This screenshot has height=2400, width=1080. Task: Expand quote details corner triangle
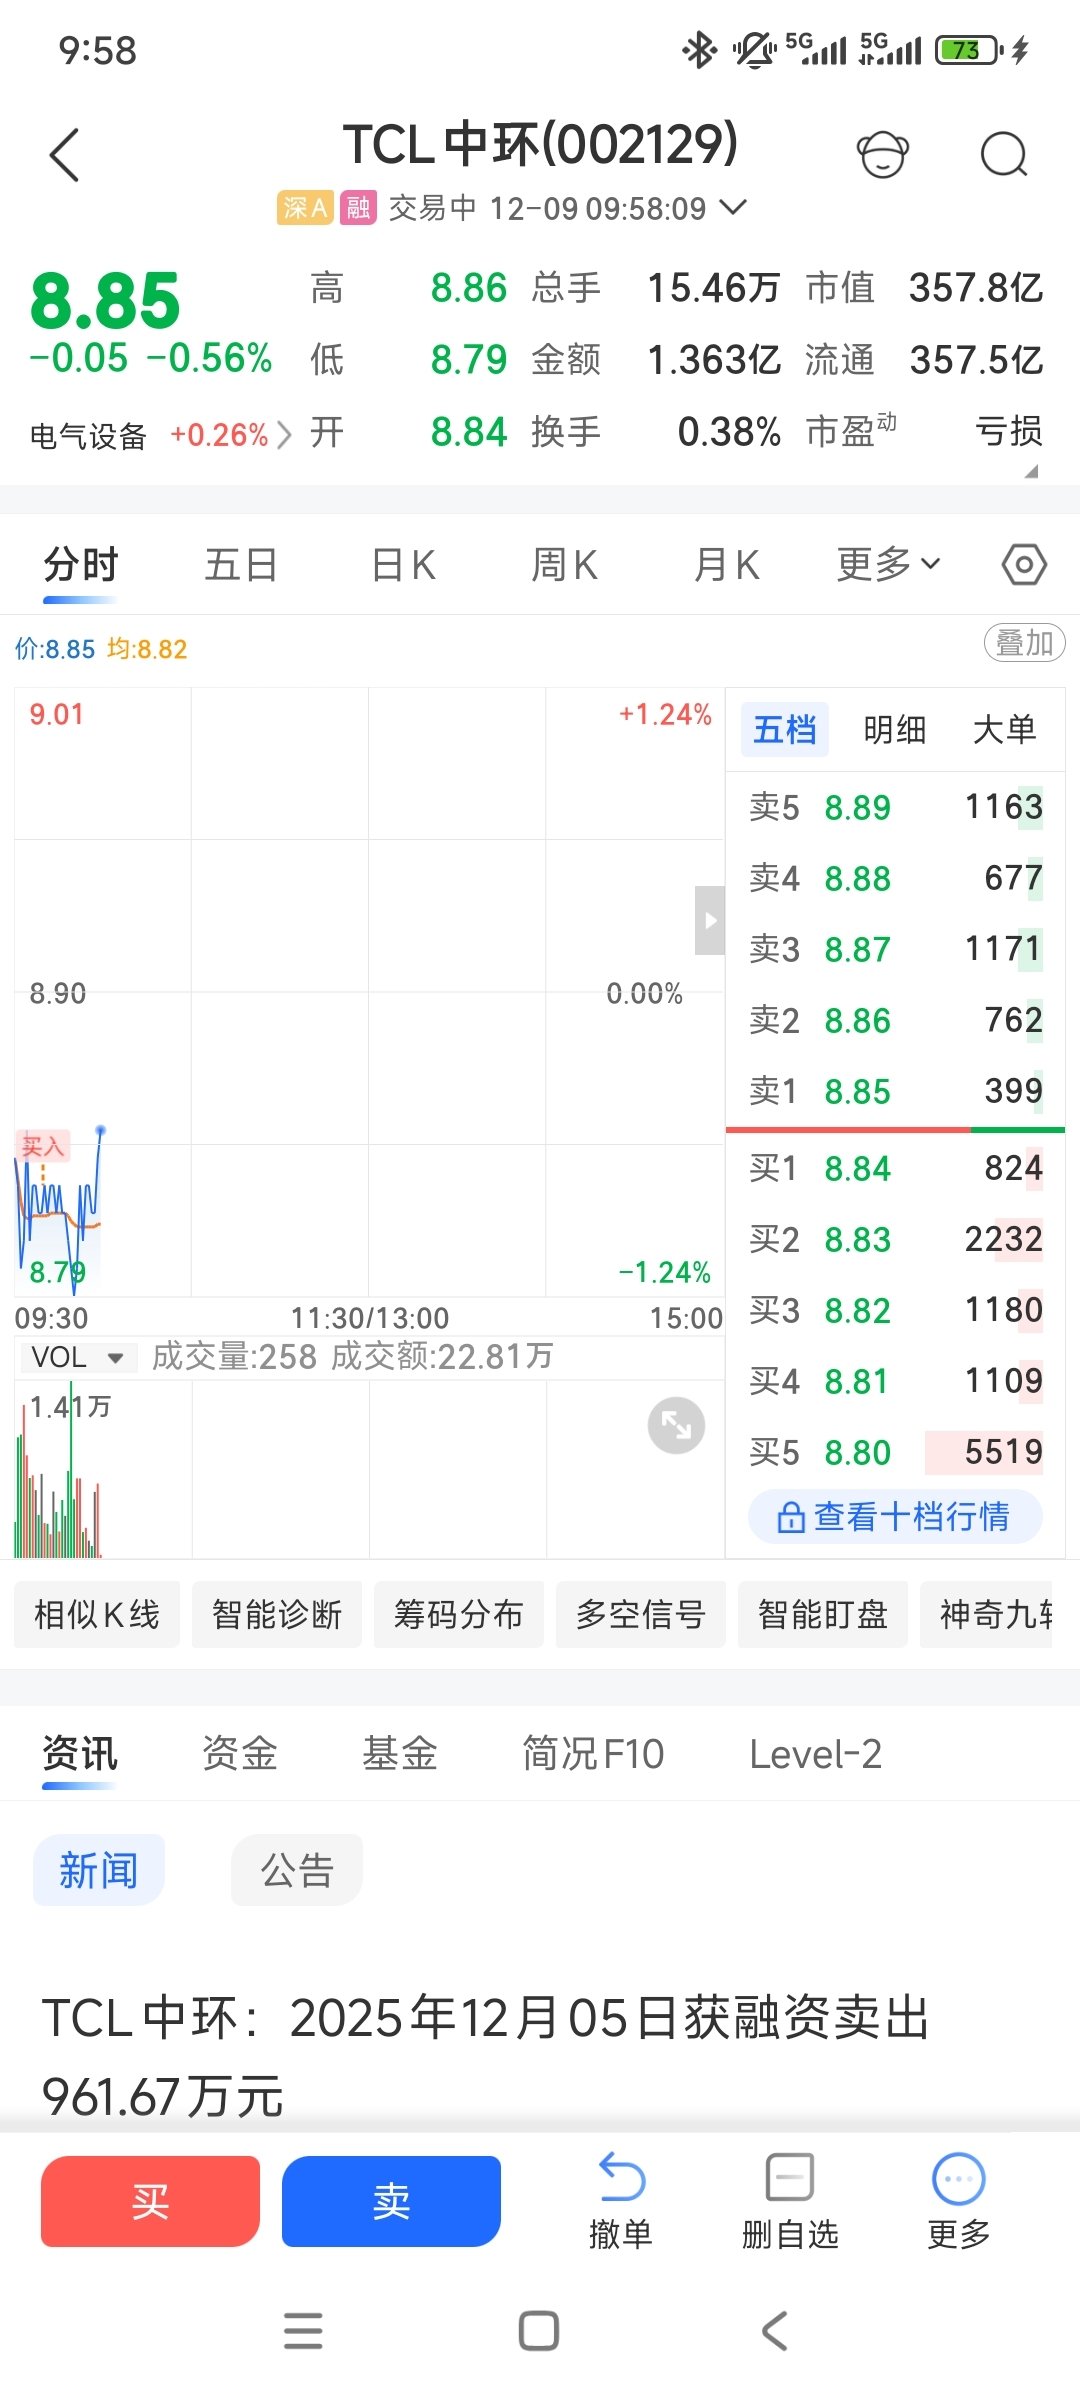(1031, 471)
